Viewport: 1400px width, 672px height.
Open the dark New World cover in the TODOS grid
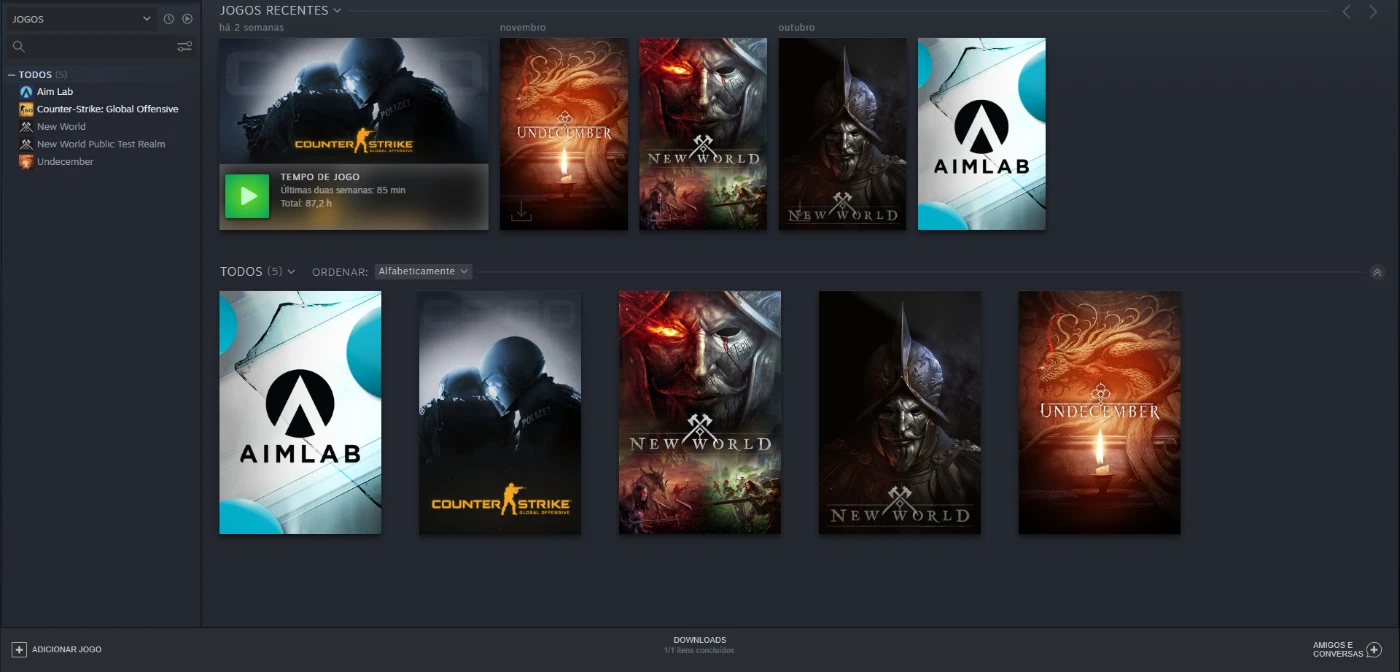coord(900,412)
